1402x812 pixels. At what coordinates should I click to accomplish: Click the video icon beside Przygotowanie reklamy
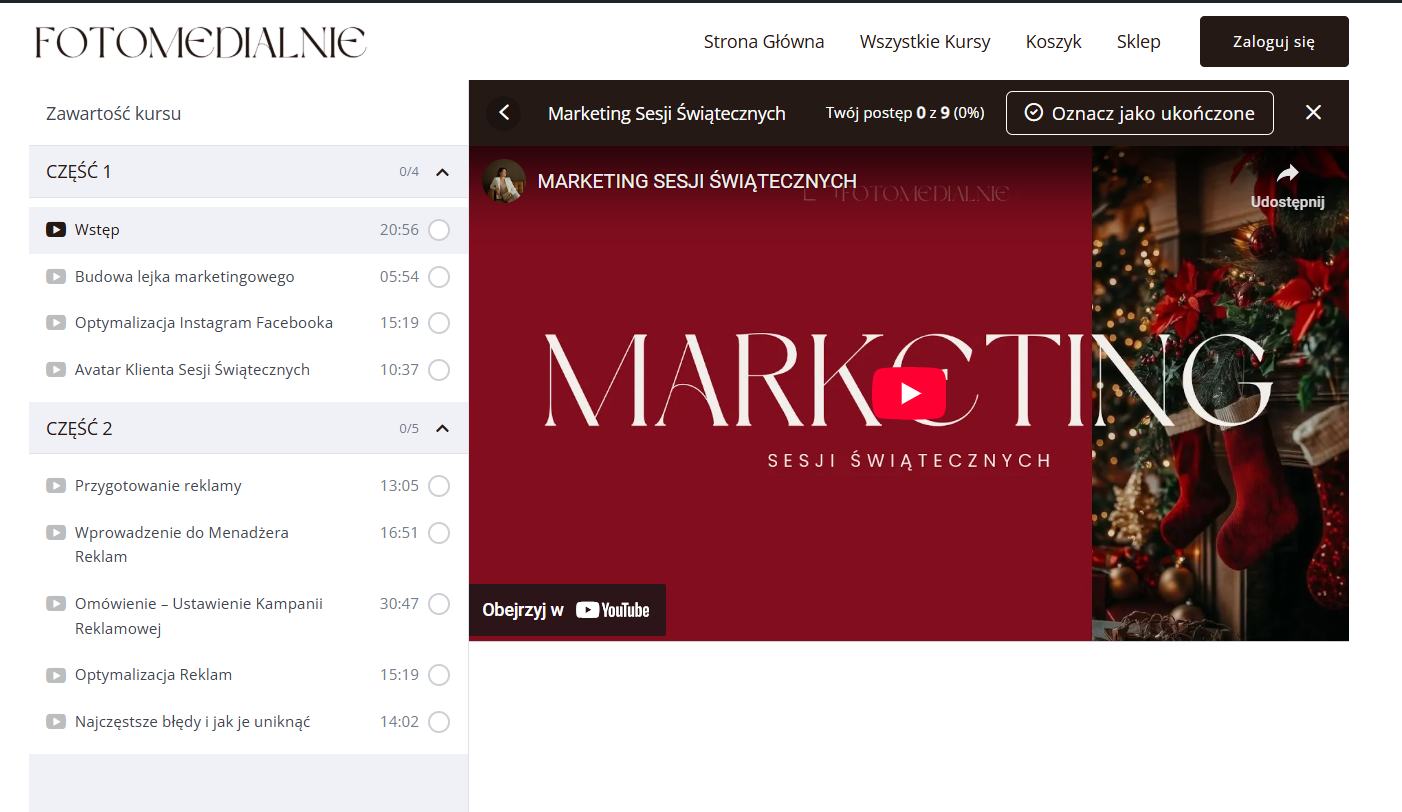(56, 486)
